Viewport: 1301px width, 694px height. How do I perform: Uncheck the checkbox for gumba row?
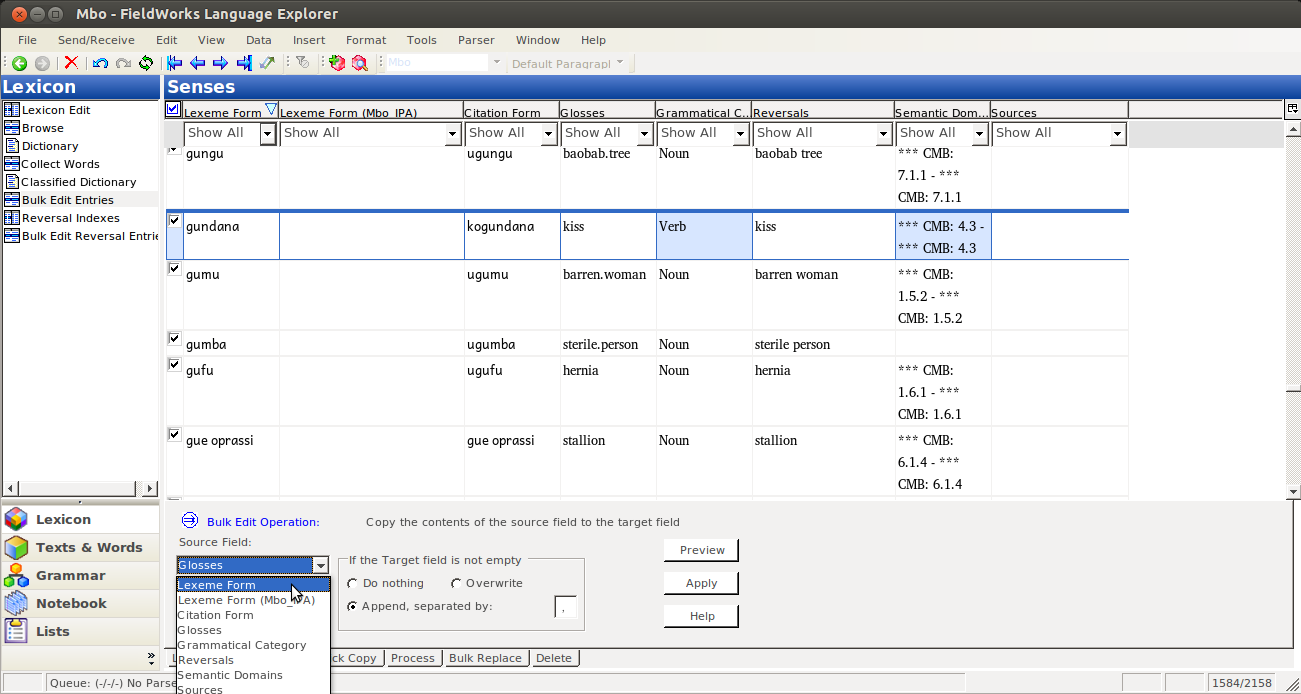[174, 339]
